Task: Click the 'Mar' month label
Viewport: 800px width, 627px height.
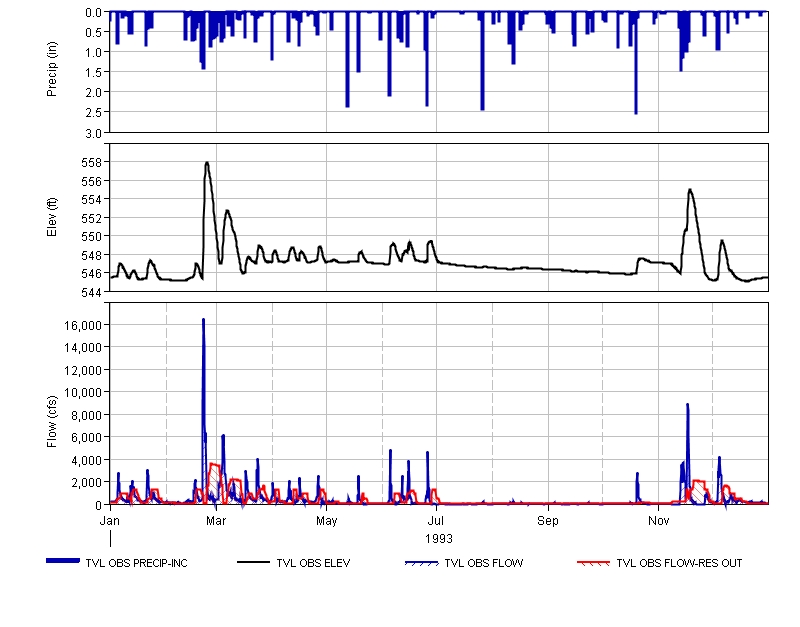Action: coord(216,521)
